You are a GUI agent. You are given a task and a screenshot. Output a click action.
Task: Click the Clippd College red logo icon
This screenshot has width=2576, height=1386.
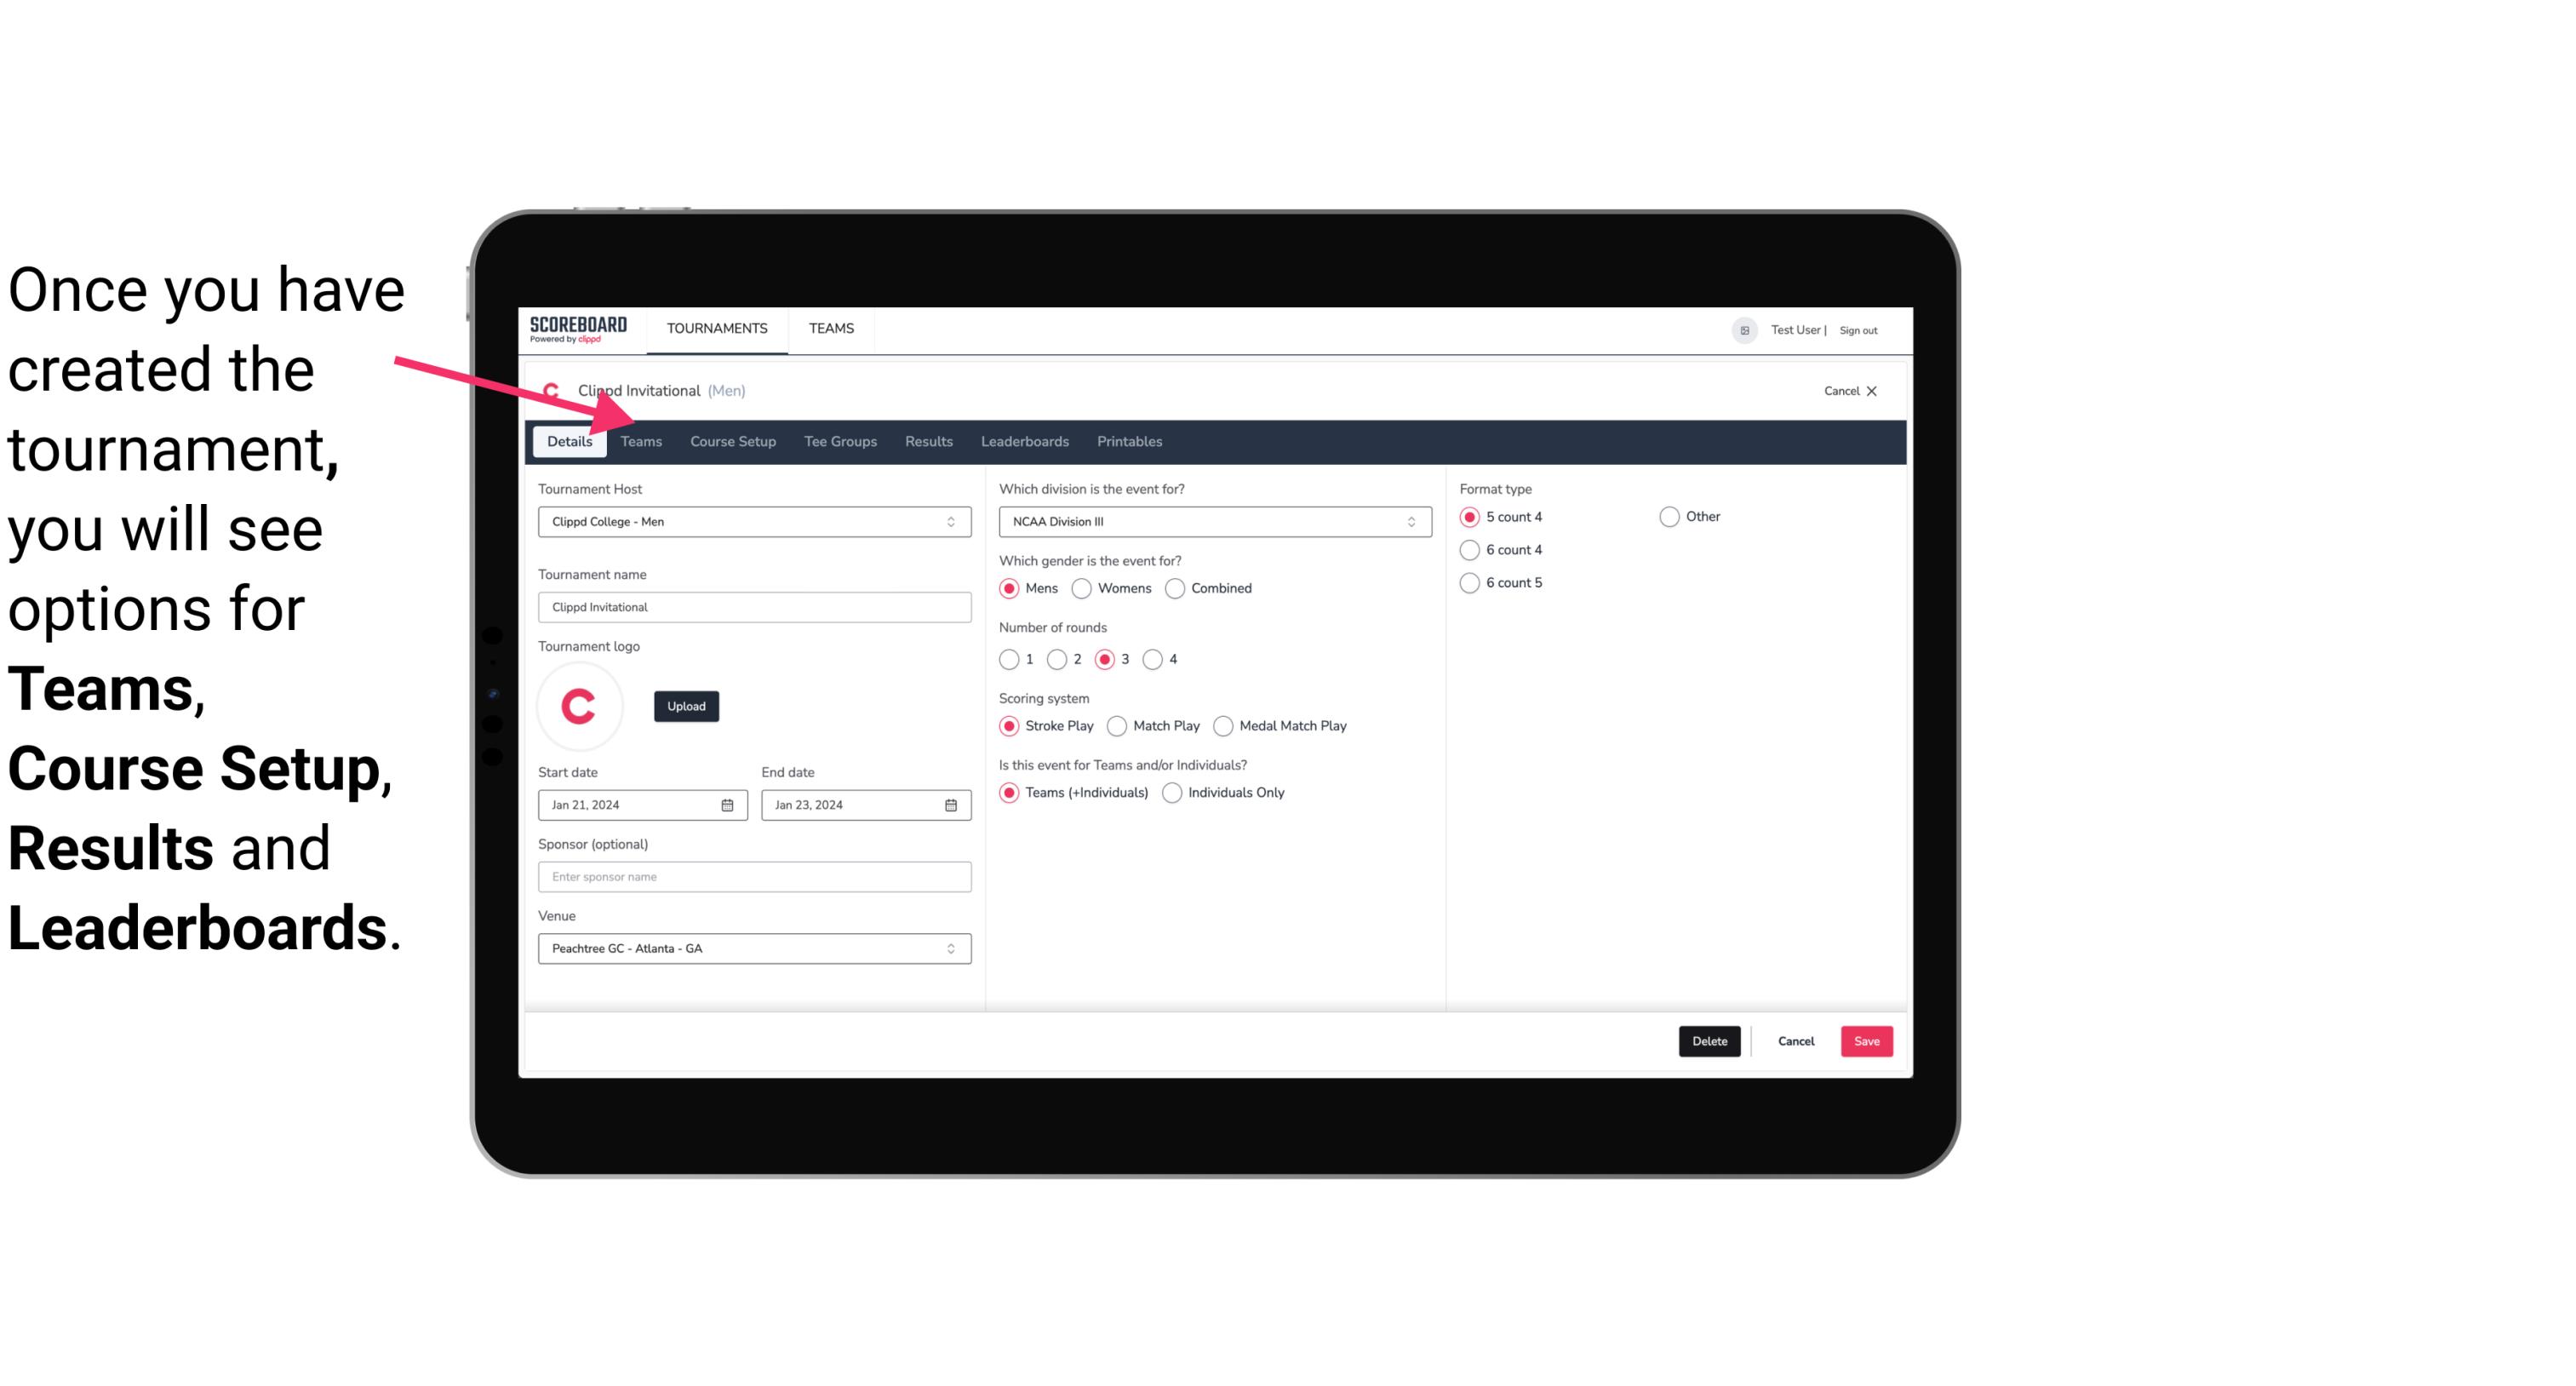click(x=581, y=703)
